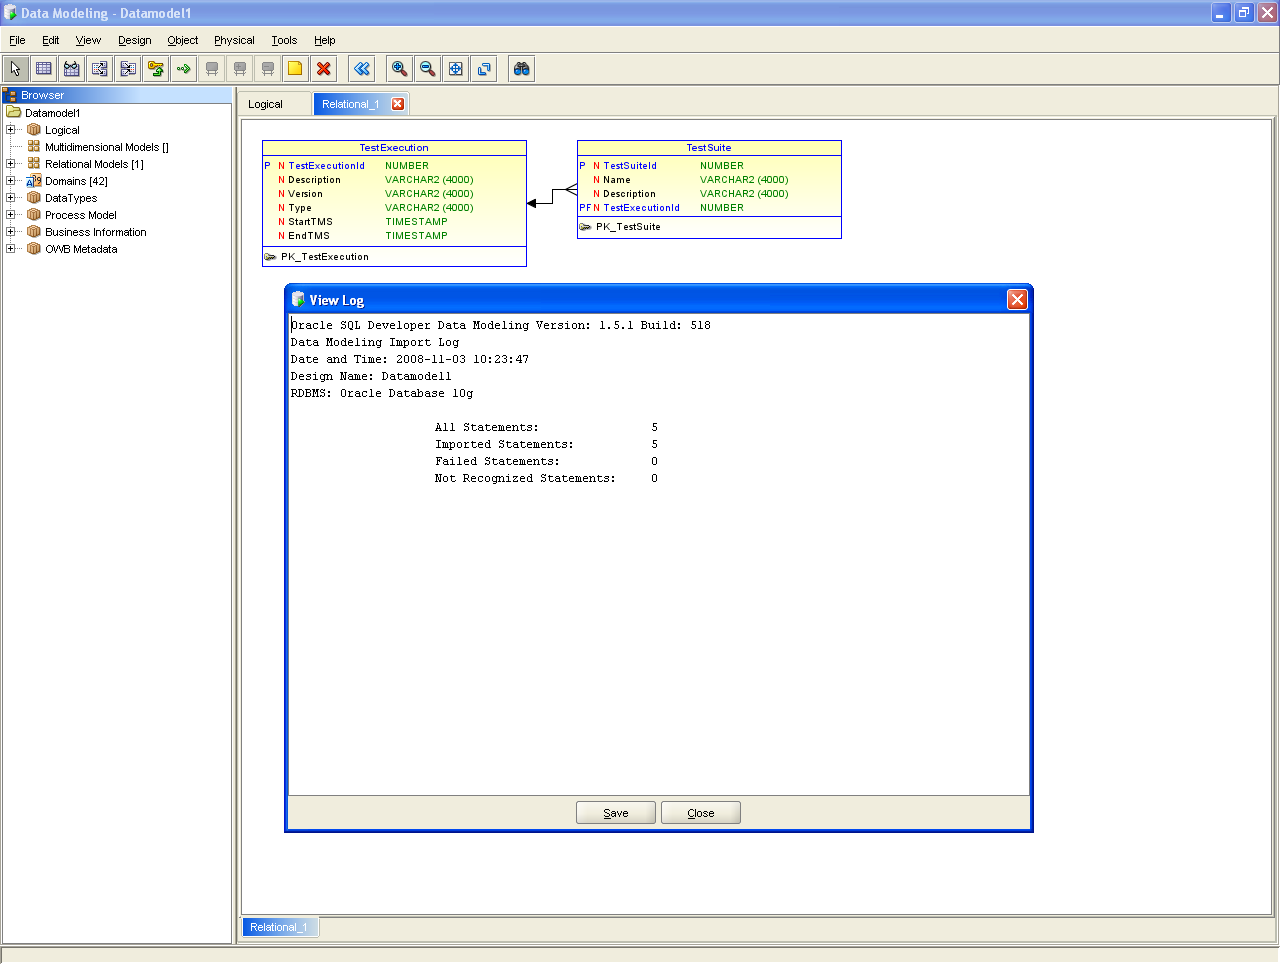Click the Zoom Out magnifier icon
The image size is (1280, 964).
click(427, 68)
